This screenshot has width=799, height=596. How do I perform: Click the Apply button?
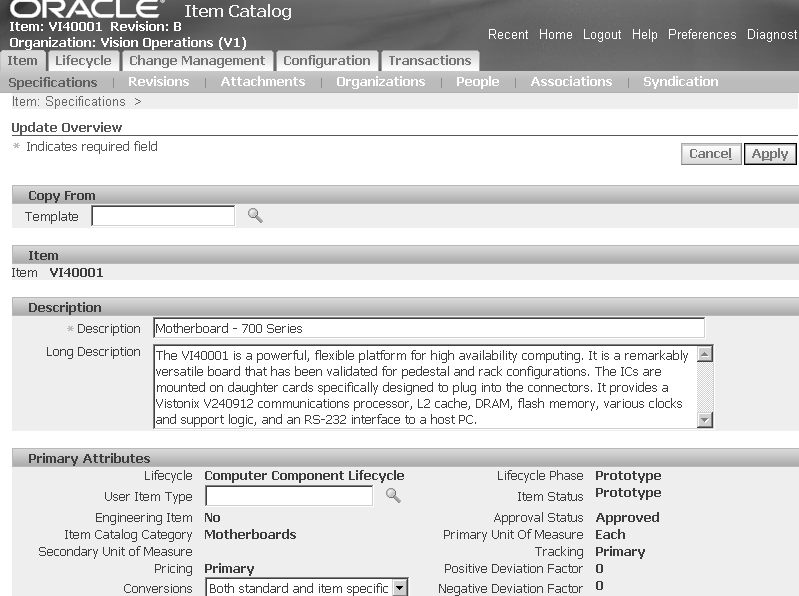pos(770,154)
